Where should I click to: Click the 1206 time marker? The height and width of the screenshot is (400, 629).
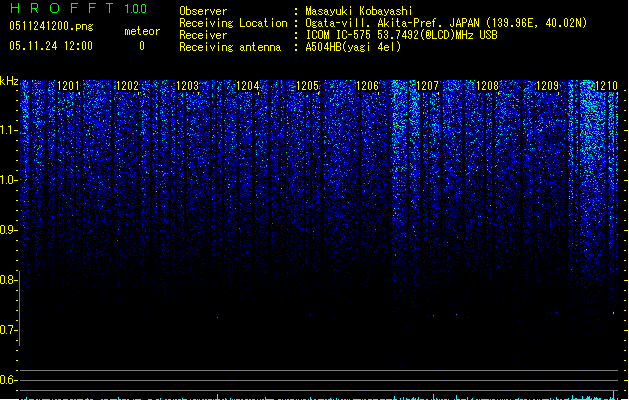tap(367, 86)
